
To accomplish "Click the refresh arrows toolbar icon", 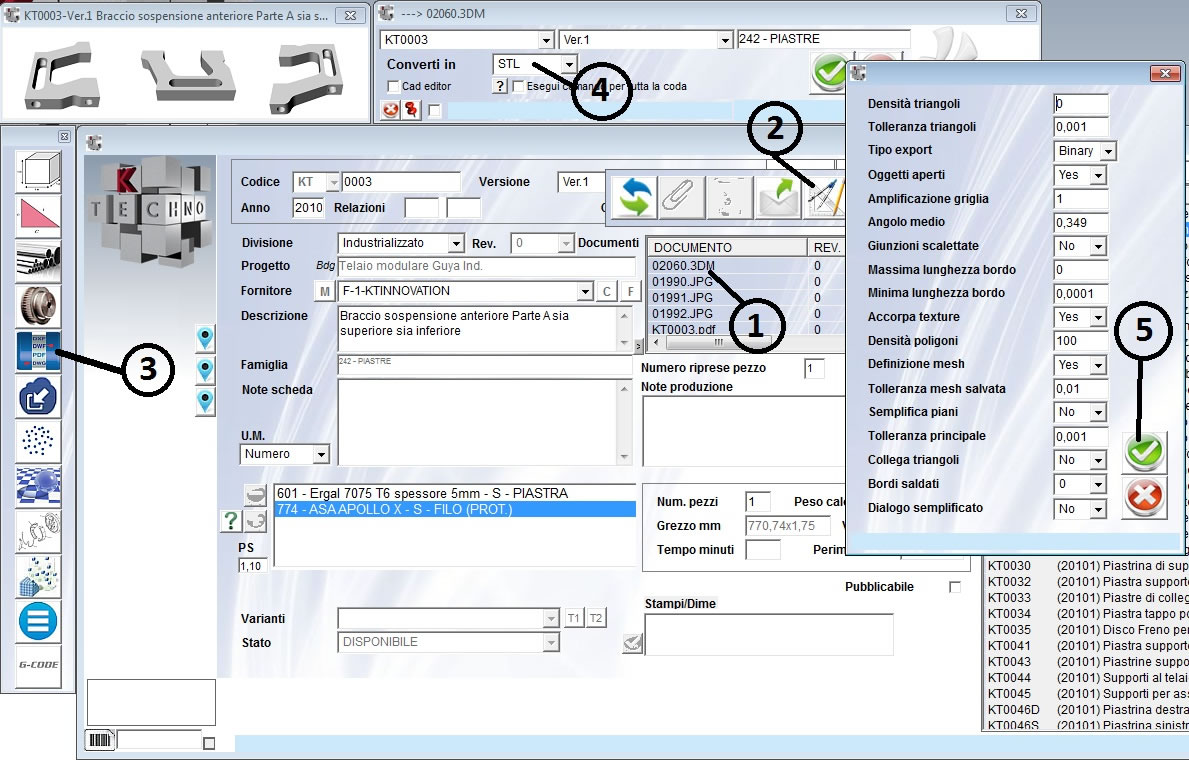I will tap(635, 197).
